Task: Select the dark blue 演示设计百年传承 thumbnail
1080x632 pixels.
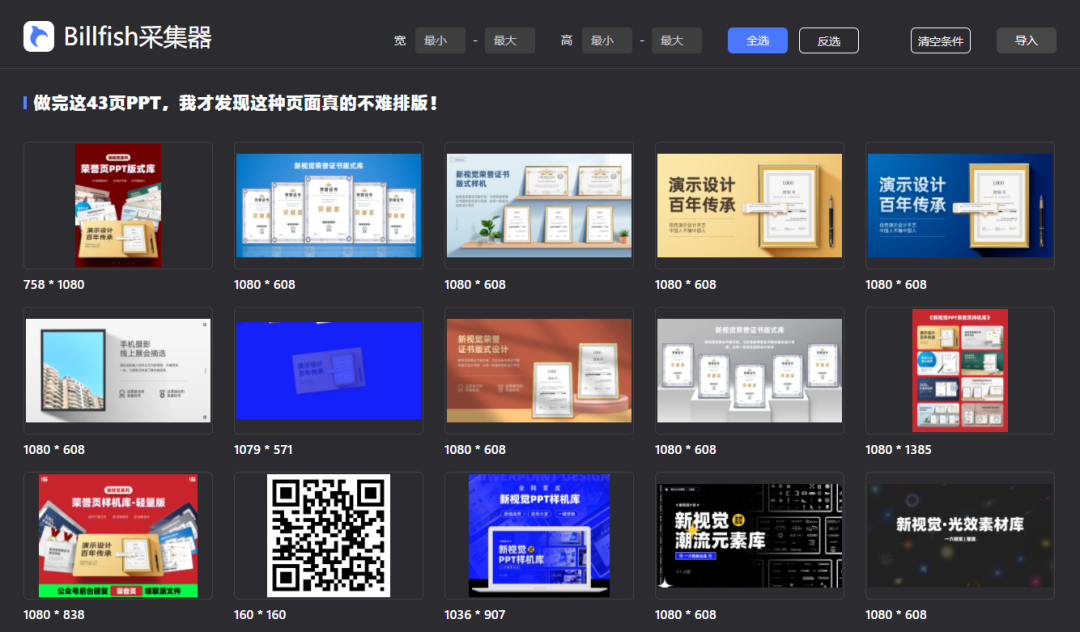Action: [x=960, y=205]
